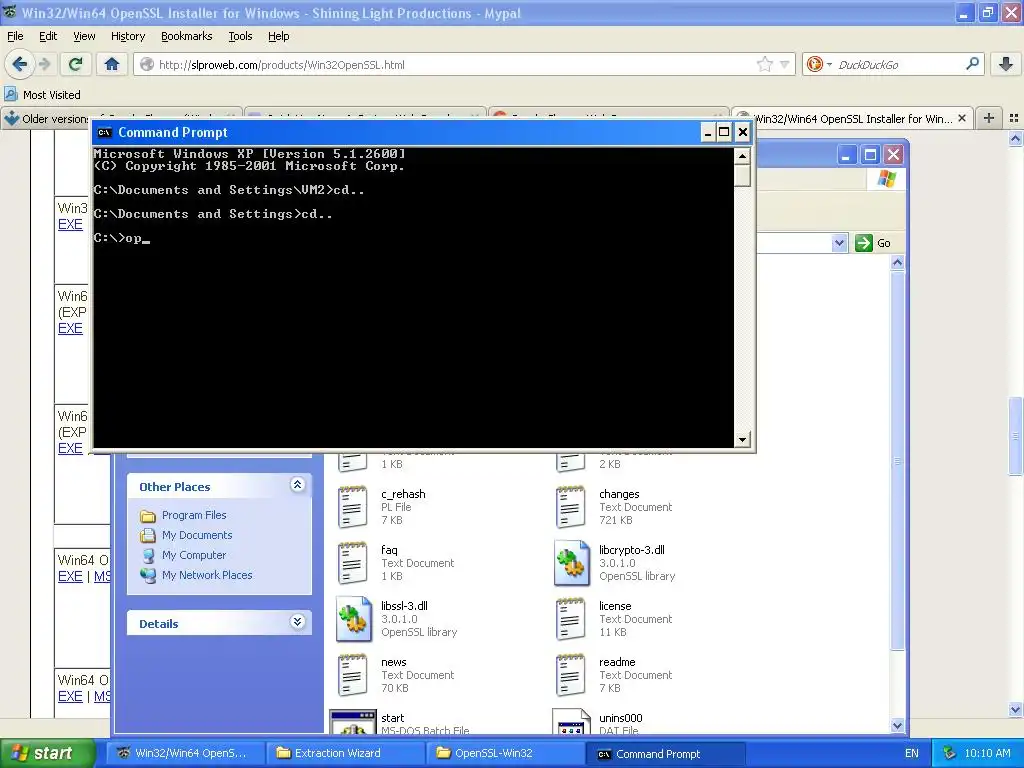Screen dimensions: 1024x768
Task: Open the File menu
Action: click(15, 37)
